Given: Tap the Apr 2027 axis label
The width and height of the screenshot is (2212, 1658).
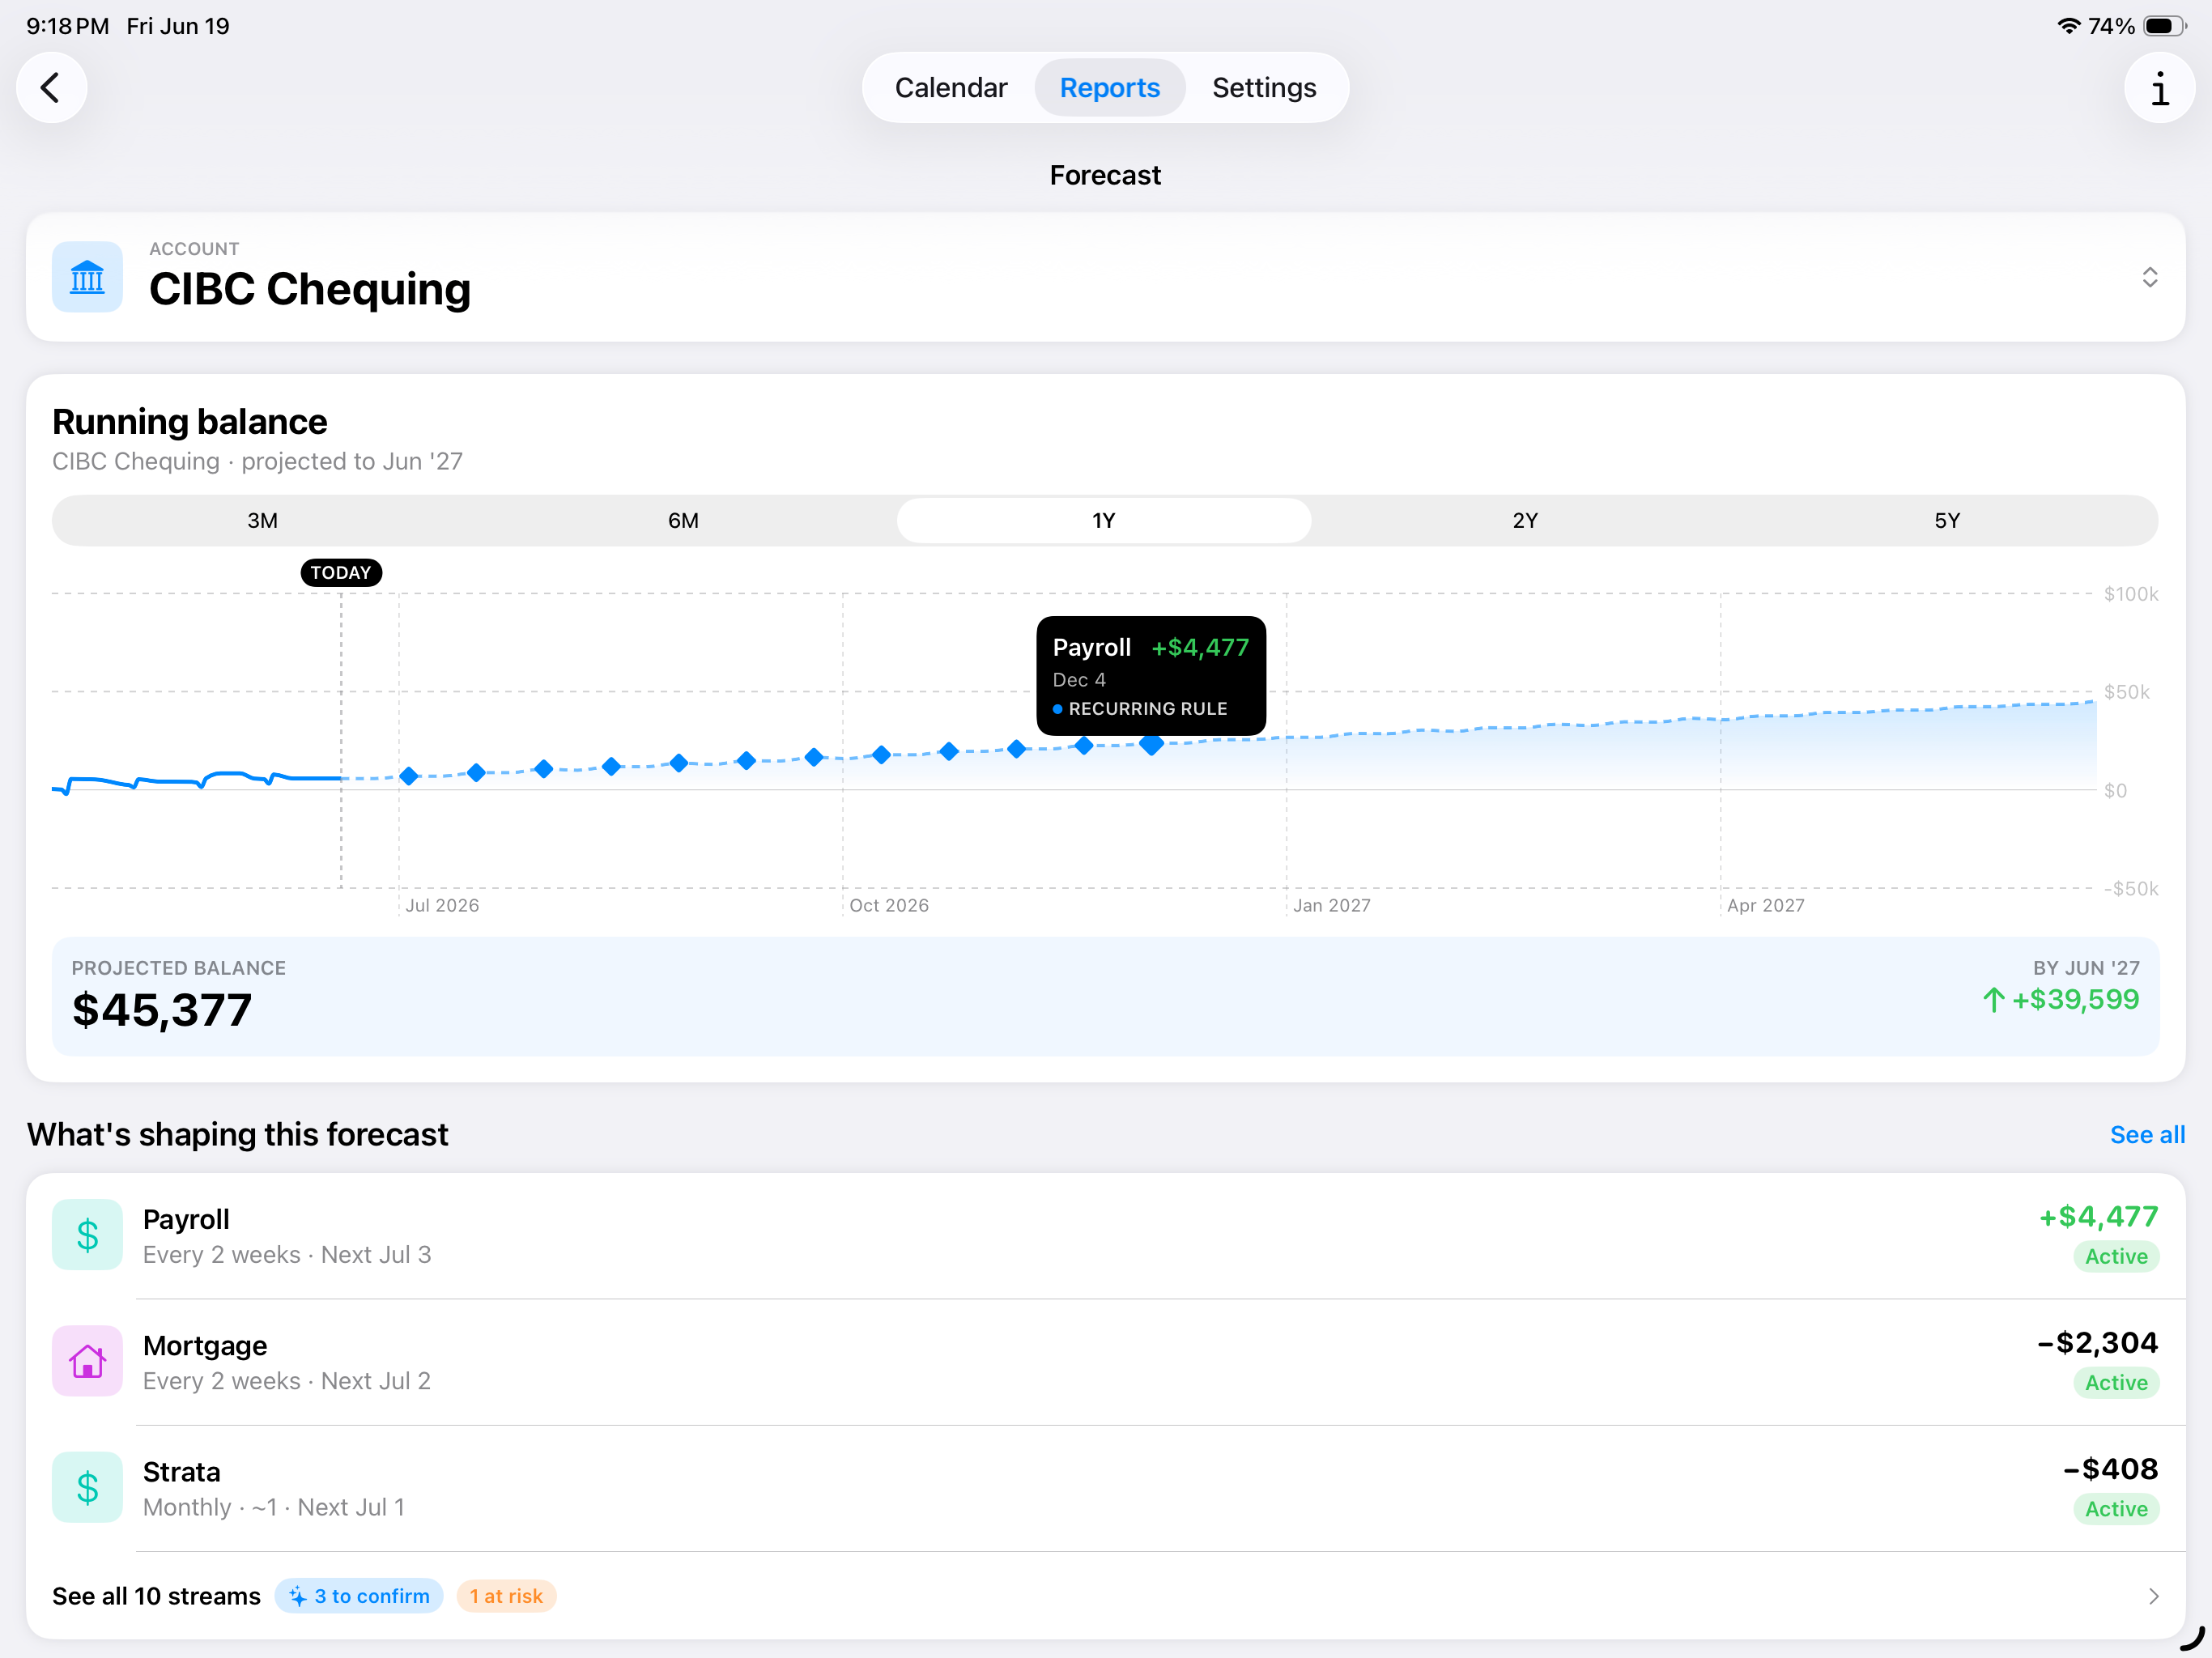Looking at the screenshot, I should [x=1766, y=905].
